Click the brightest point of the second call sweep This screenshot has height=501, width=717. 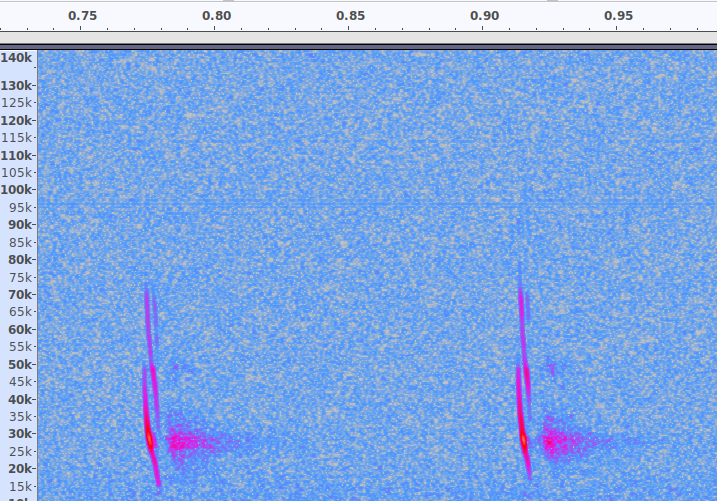click(x=522, y=437)
